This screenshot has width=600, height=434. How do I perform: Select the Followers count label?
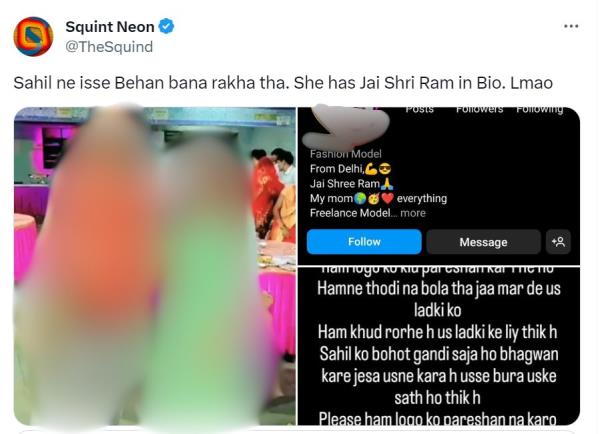pos(479,110)
